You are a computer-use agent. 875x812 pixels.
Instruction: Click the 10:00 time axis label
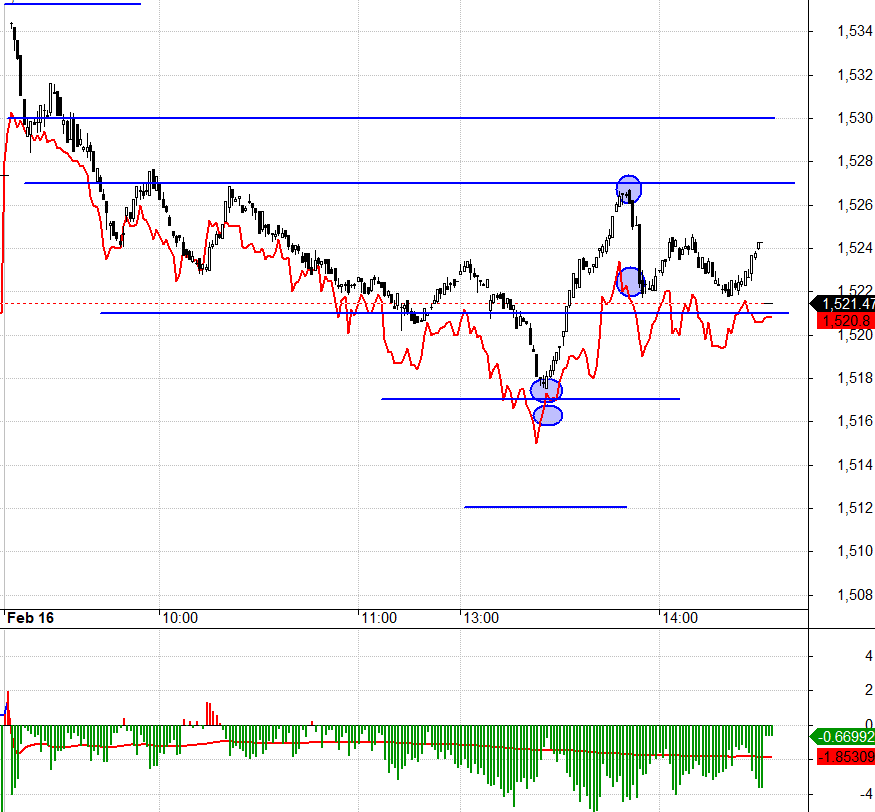(x=180, y=618)
